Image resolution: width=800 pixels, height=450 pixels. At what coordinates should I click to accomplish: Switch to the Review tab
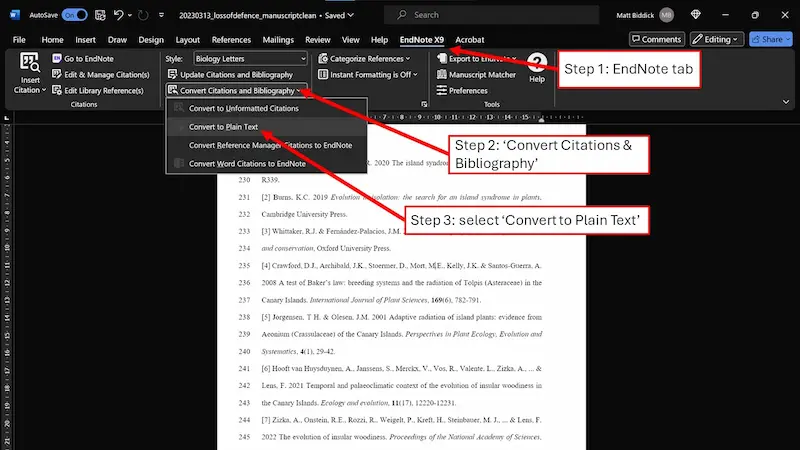point(317,40)
